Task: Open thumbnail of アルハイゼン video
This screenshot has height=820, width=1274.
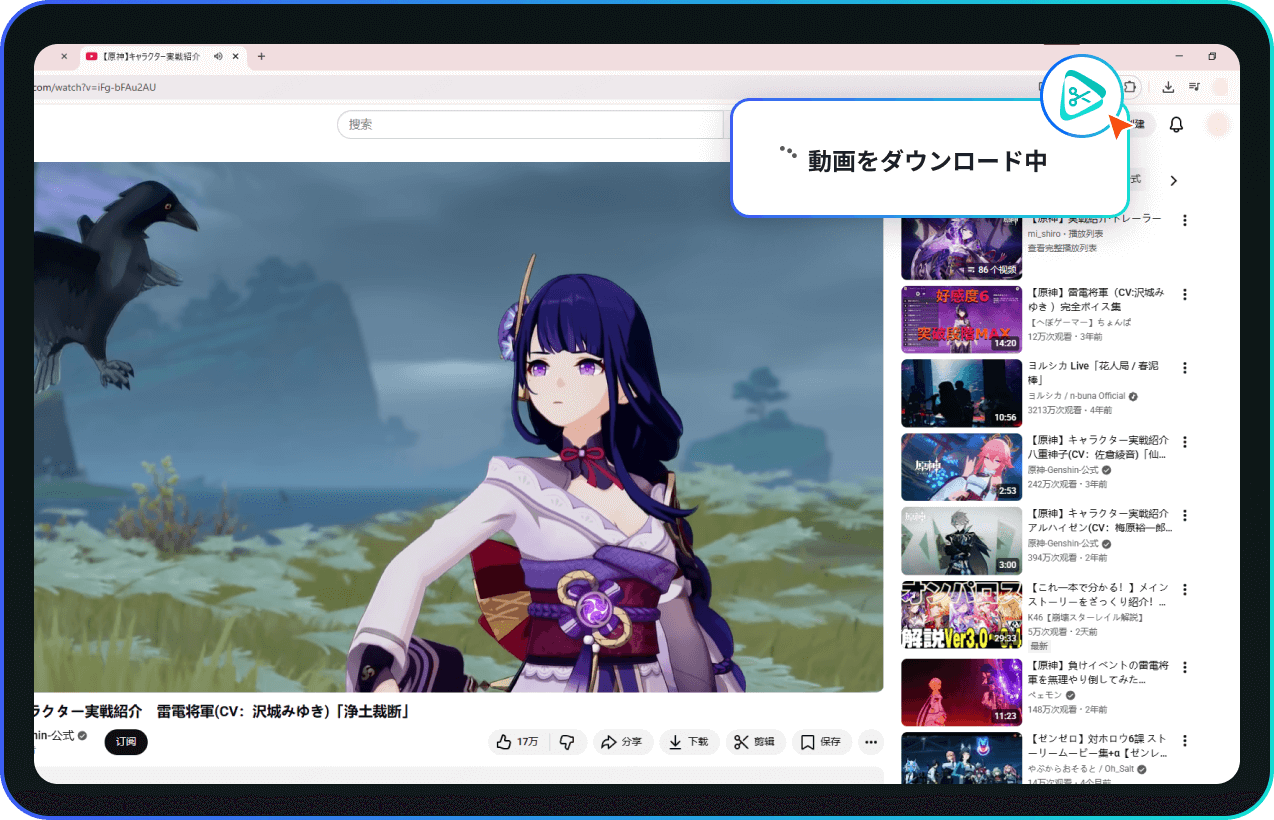Action: click(x=961, y=541)
